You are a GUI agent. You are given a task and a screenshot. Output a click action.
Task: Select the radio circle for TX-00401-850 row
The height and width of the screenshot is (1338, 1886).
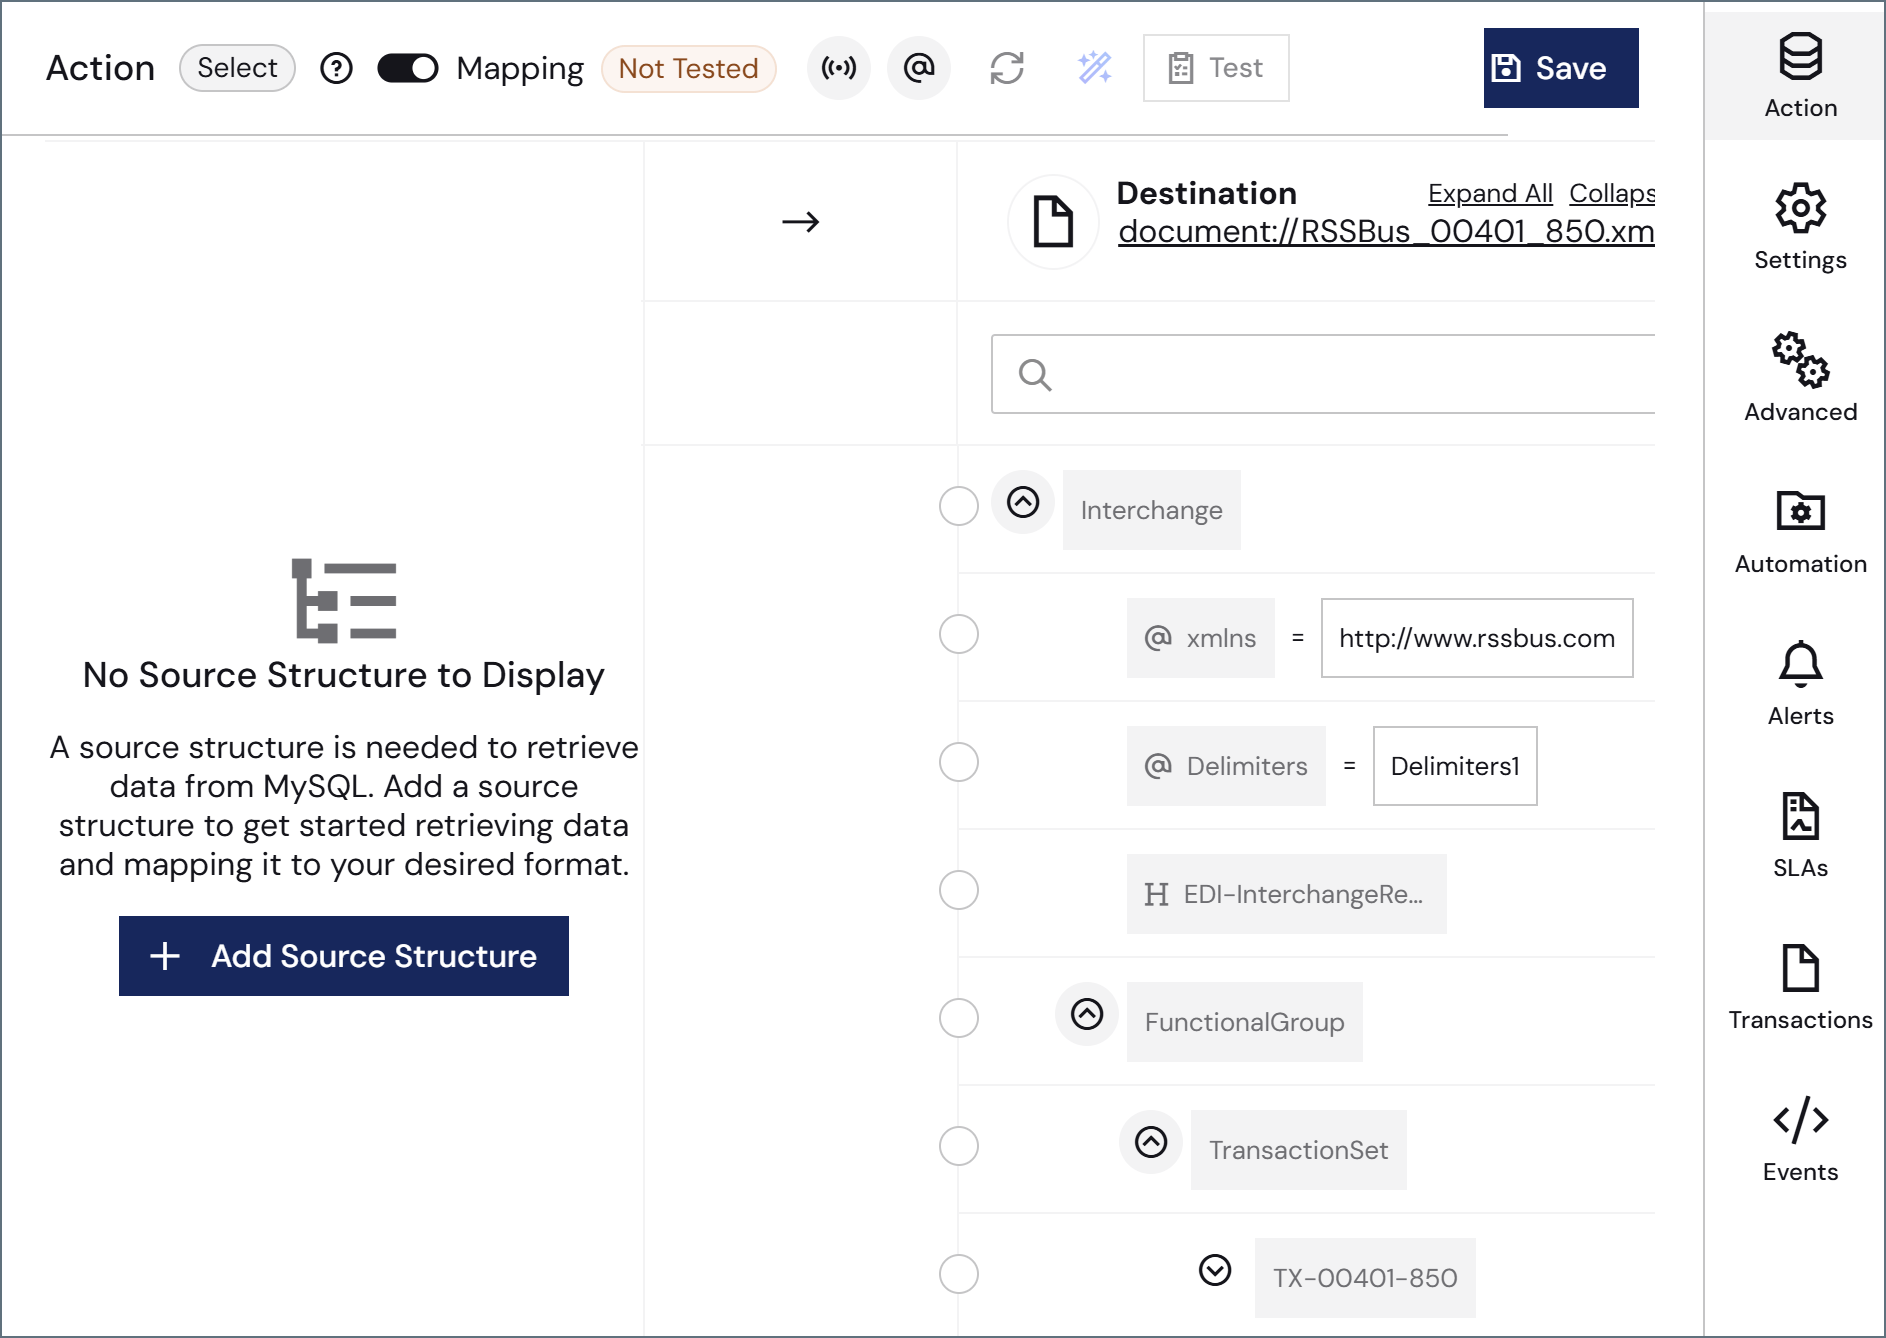pos(959,1274)
